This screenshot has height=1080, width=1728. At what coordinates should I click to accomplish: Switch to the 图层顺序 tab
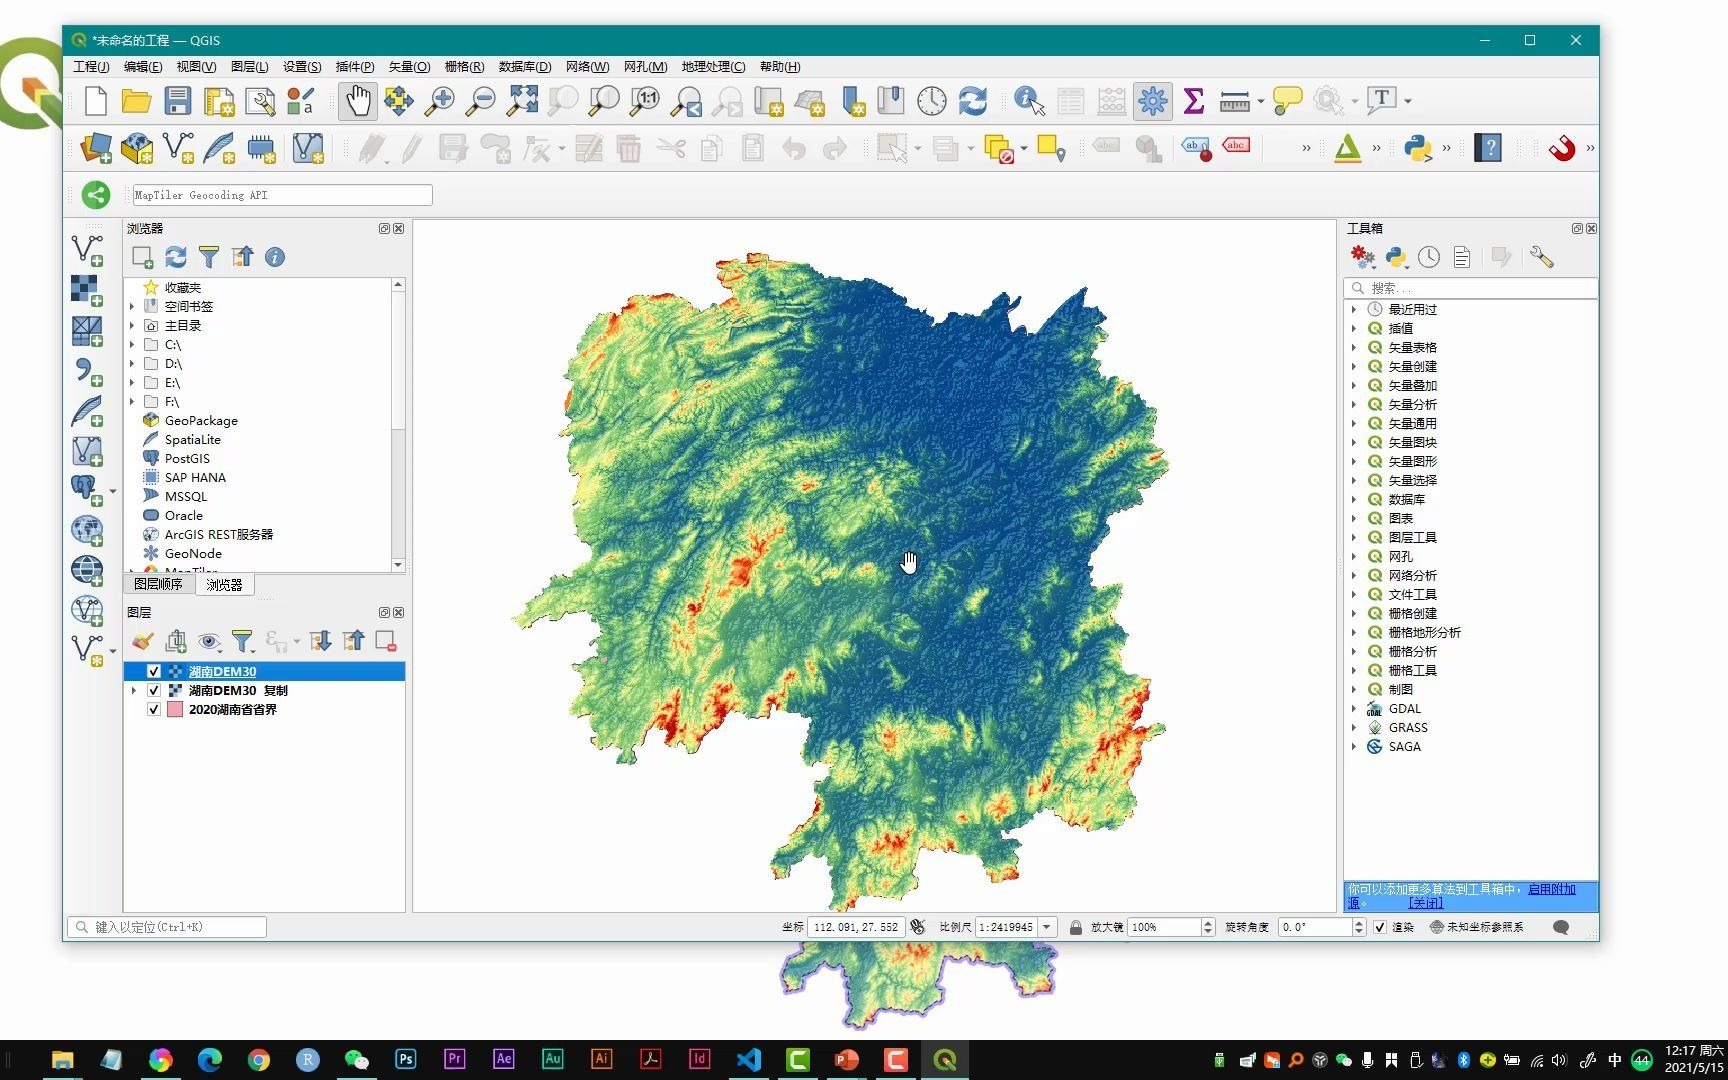[x=158, y=584]
